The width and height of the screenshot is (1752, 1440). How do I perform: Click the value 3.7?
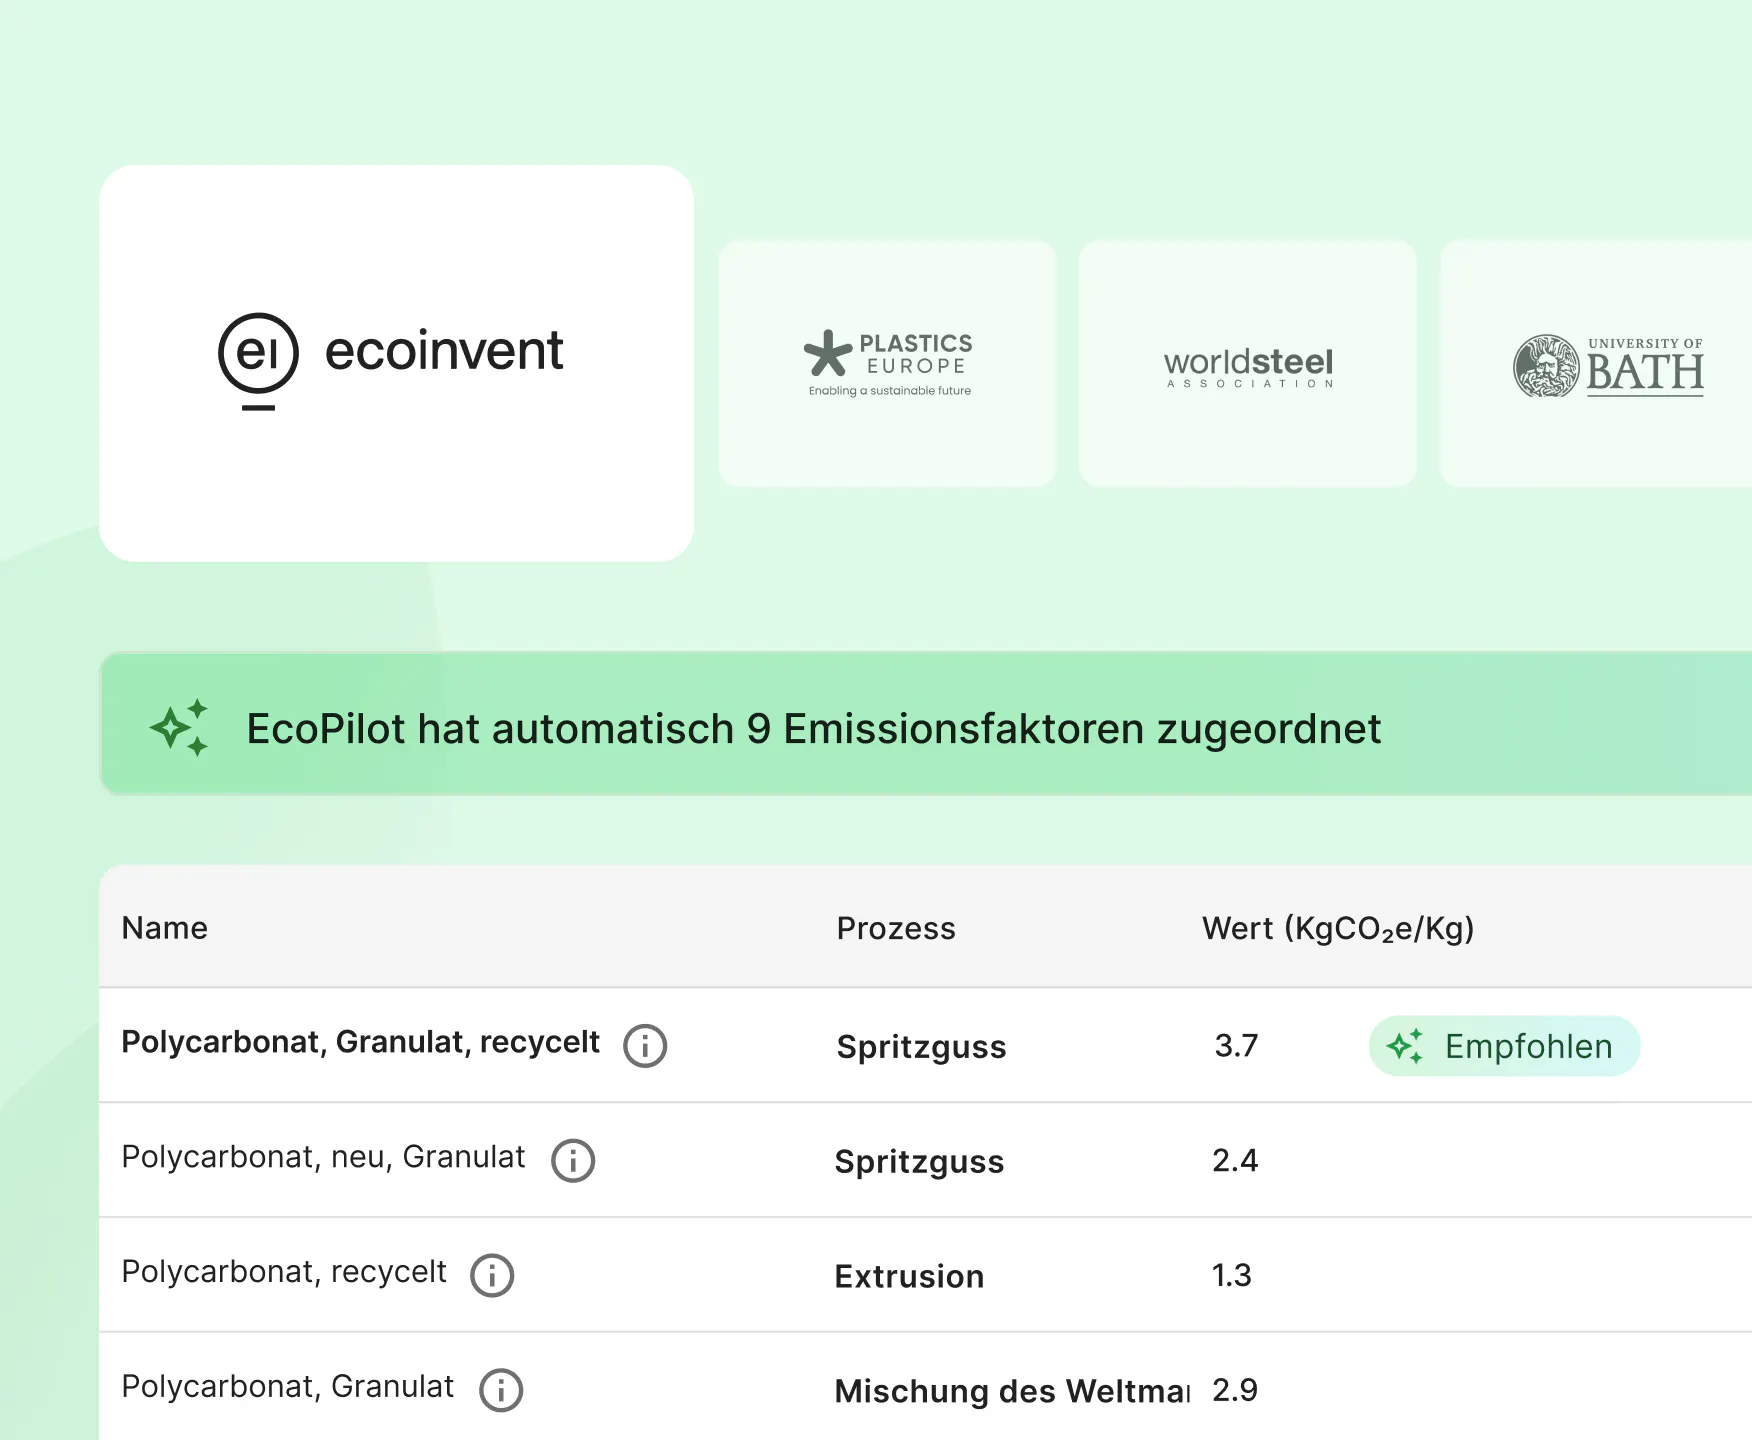[1236, 1046]
